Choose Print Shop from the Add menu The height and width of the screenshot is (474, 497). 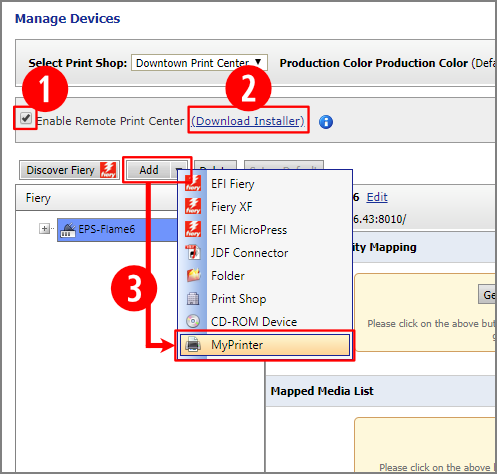click(265, 299)
